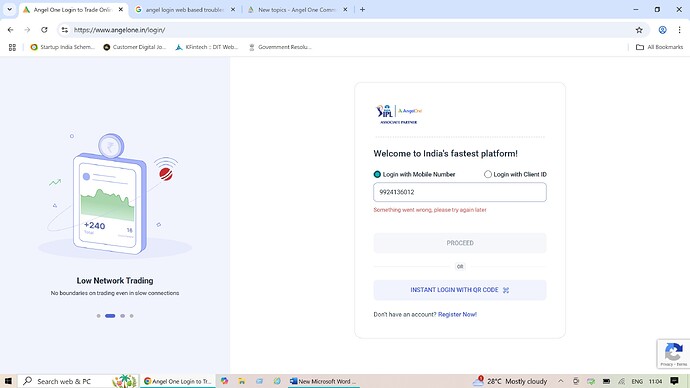Image resolution: width=690 pixels, height=388 pixels.
Task: Open the Register Now link
Action: [x=457, y=315]
